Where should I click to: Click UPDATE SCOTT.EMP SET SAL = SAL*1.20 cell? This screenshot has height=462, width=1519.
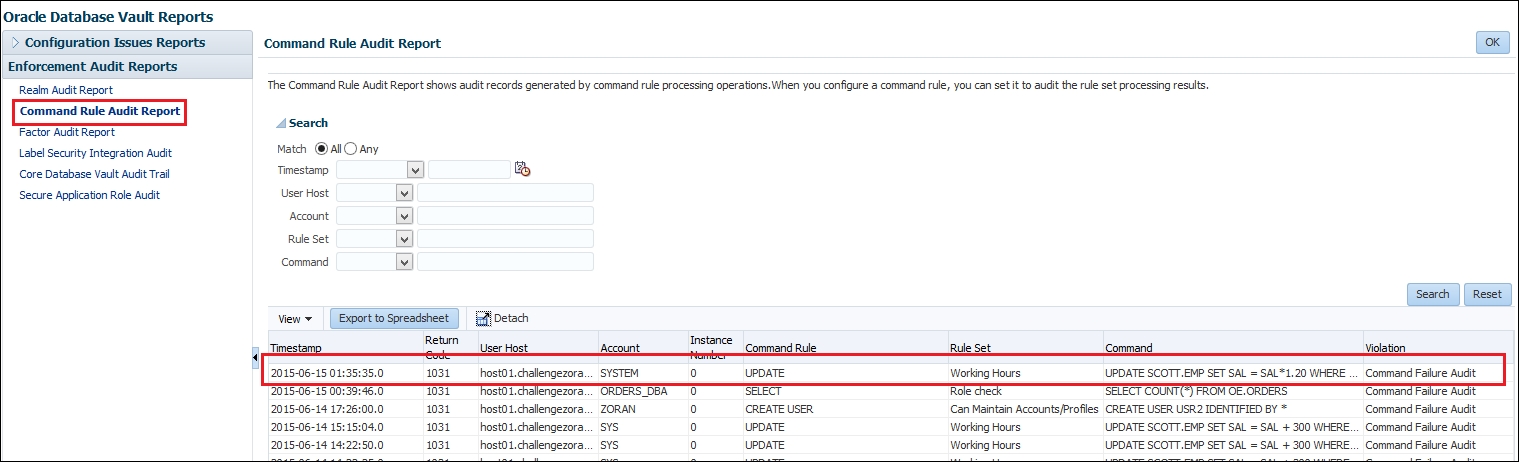tap(1231, 373)
